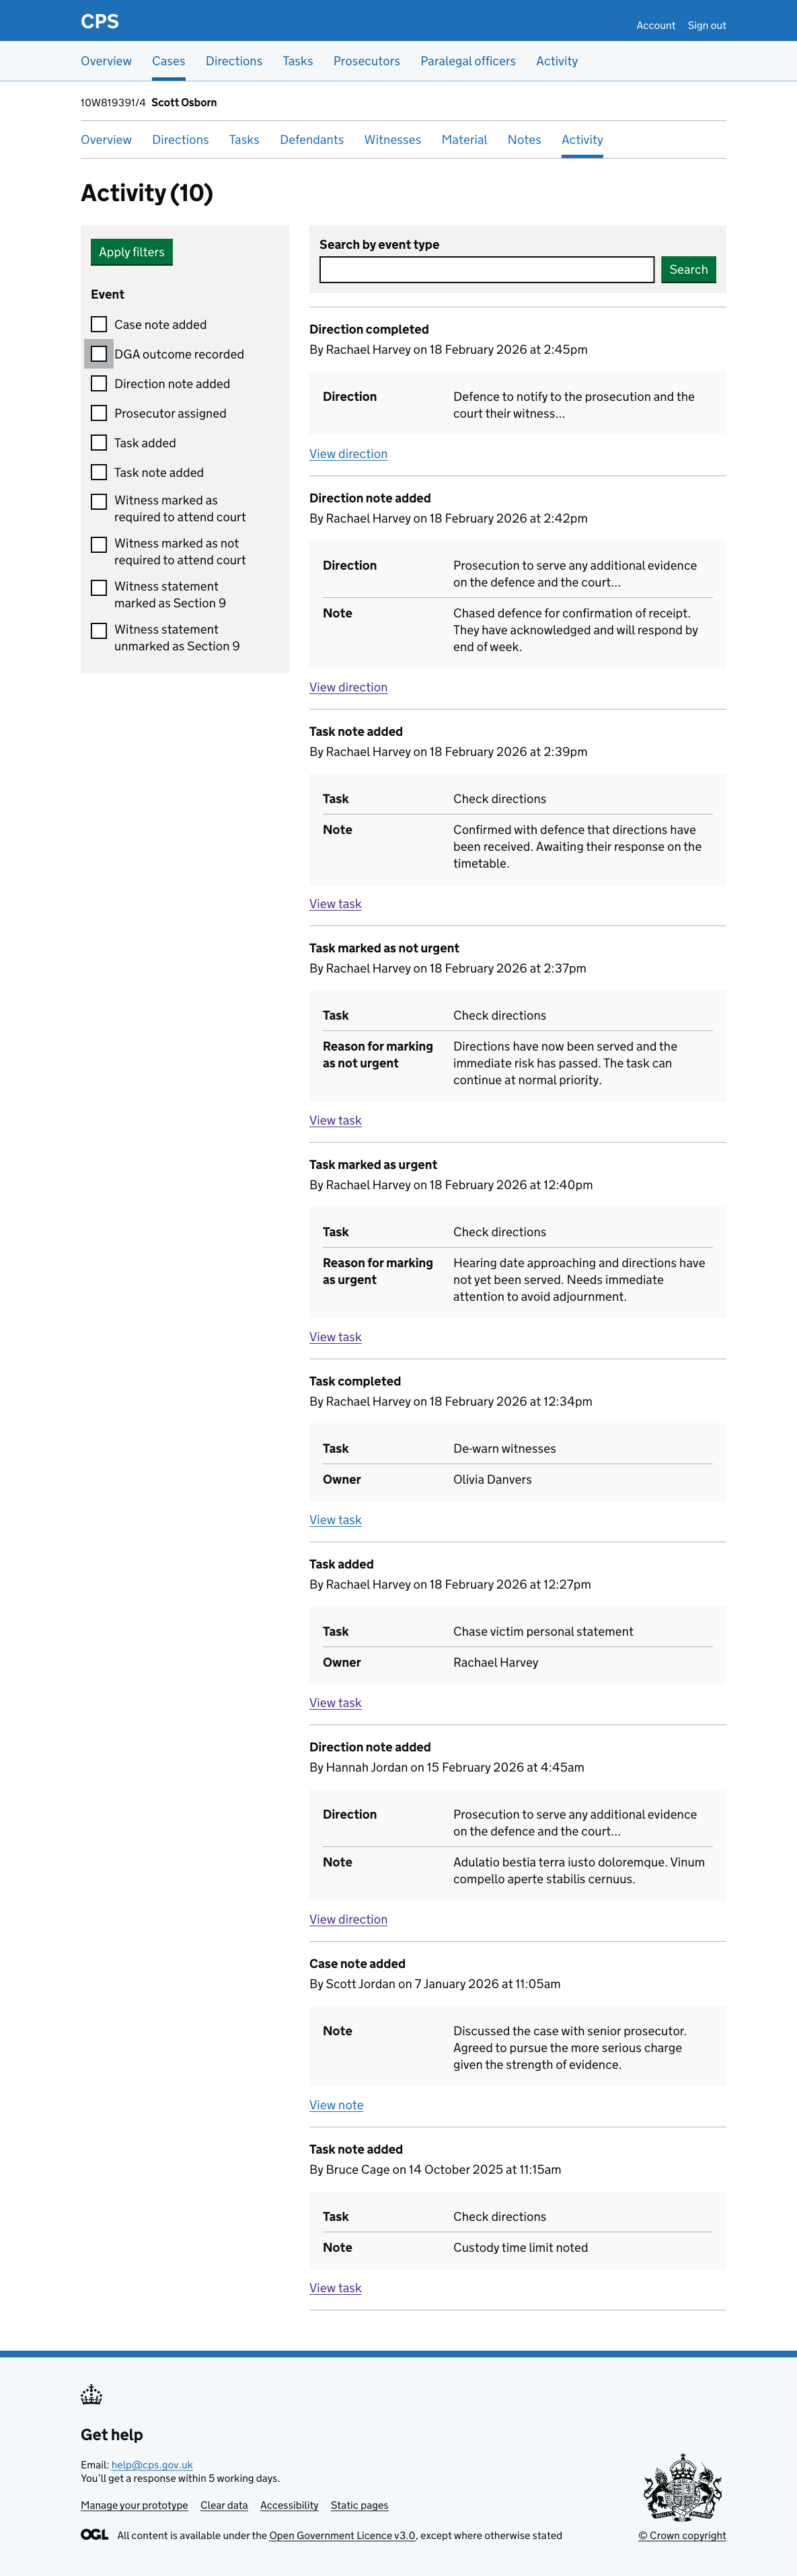The height and width of the screenshot is (2576, 797).
Task: Focus the Search by event type field
Action: [486, 270]
